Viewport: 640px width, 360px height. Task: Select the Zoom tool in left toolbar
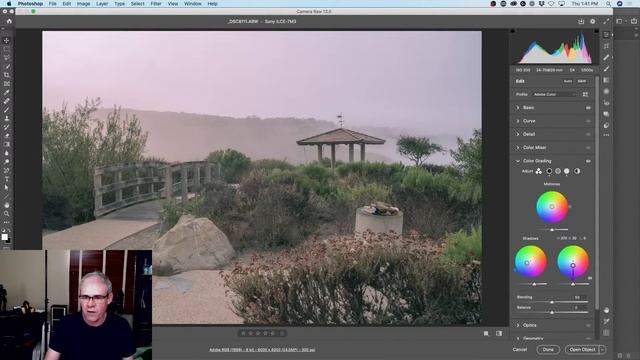pyautogui.click(x=7, y=213)
